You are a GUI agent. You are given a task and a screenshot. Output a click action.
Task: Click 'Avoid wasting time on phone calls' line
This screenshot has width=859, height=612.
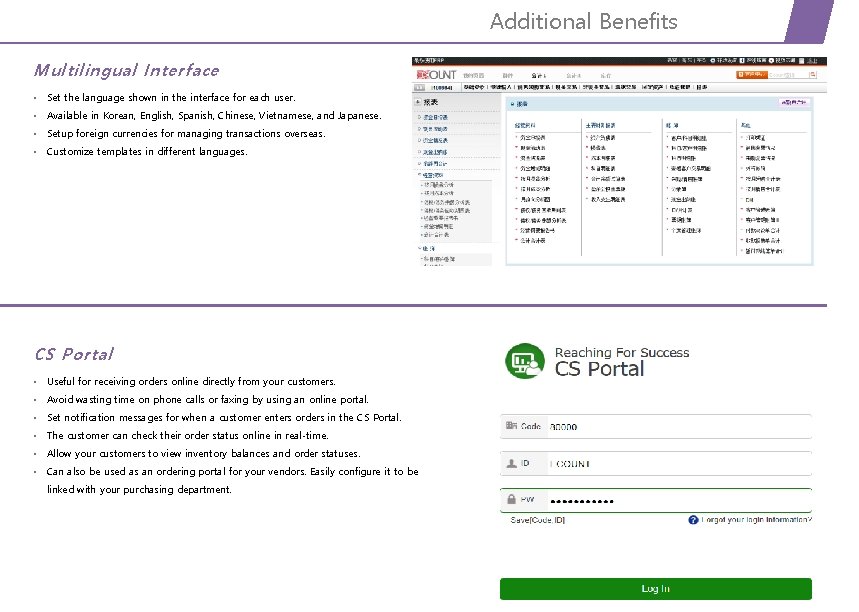pyautogui.click(x=208, y=399)
